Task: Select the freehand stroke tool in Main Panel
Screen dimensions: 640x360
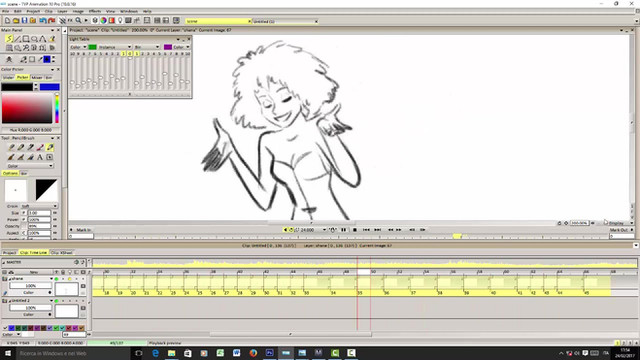Action: [x=9, y=39]
